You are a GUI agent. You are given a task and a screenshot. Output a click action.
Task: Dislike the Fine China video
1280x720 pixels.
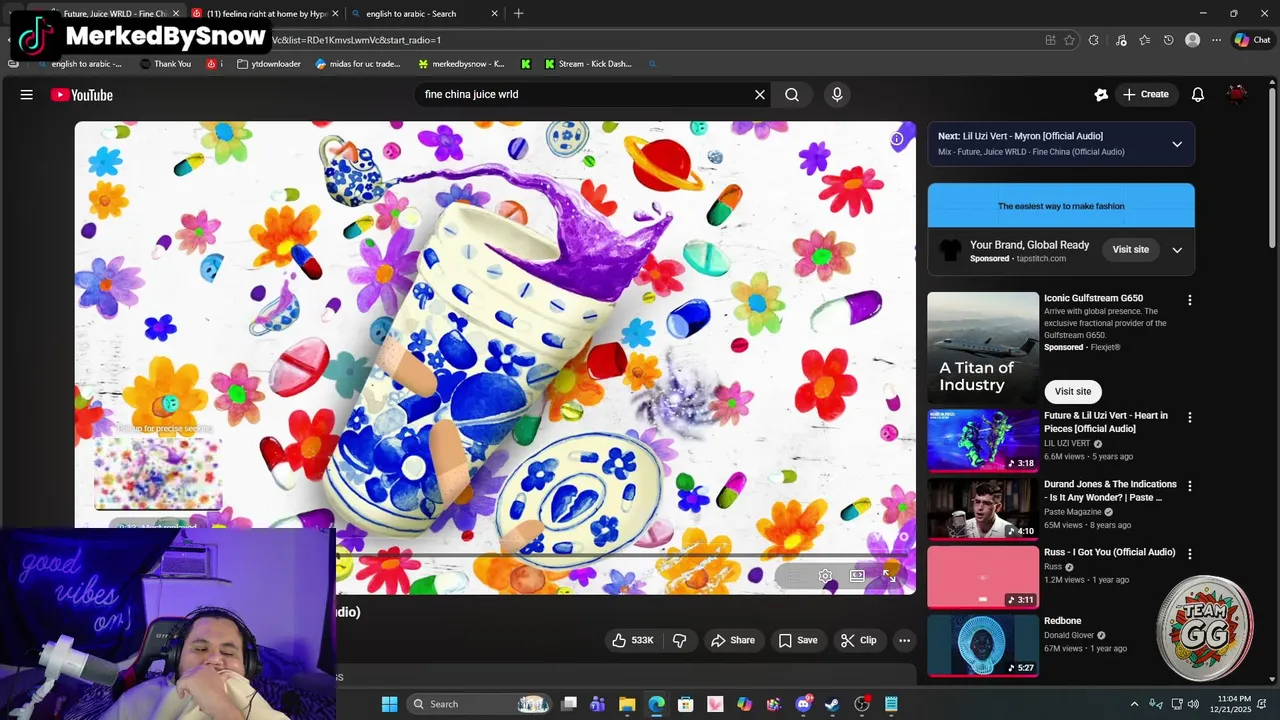(x=680, y=640)
